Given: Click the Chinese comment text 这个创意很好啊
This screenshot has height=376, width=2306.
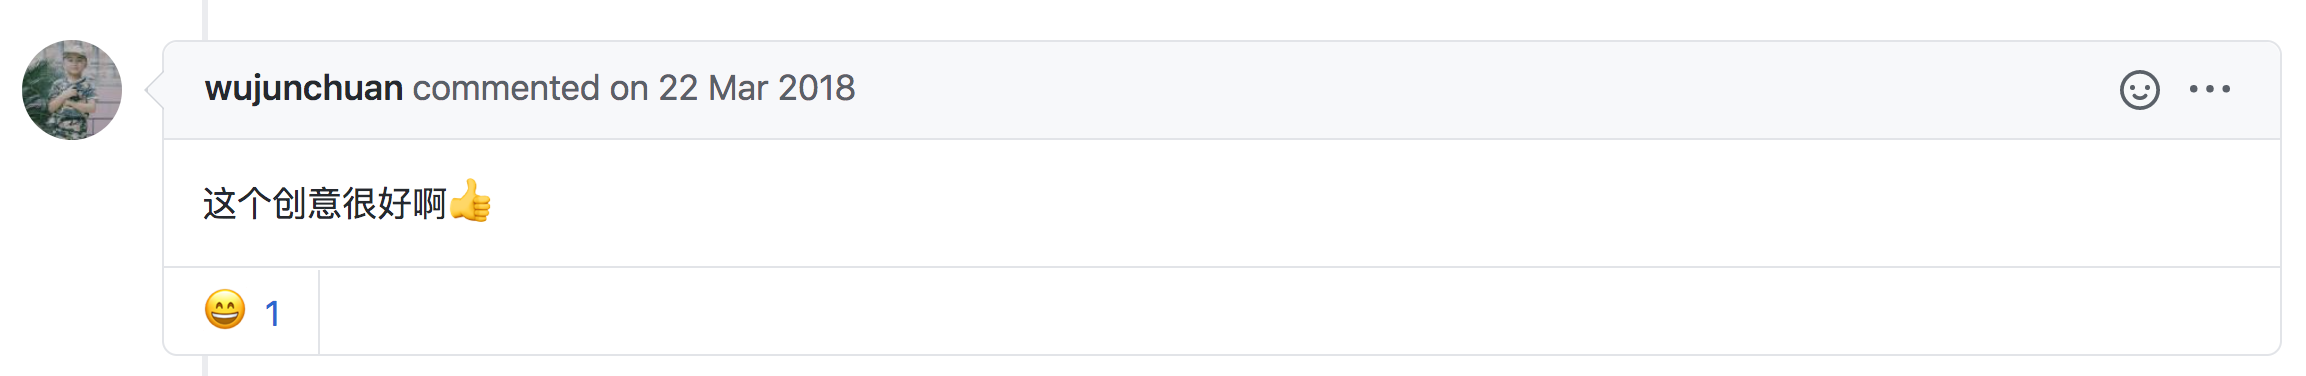Looking at the screenshot, I should click(325, 203).
